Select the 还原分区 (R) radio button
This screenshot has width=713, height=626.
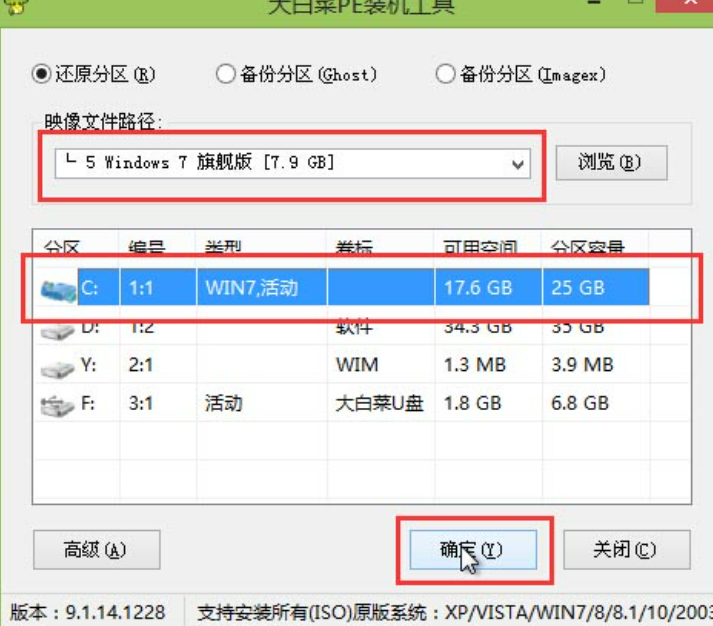41,74
